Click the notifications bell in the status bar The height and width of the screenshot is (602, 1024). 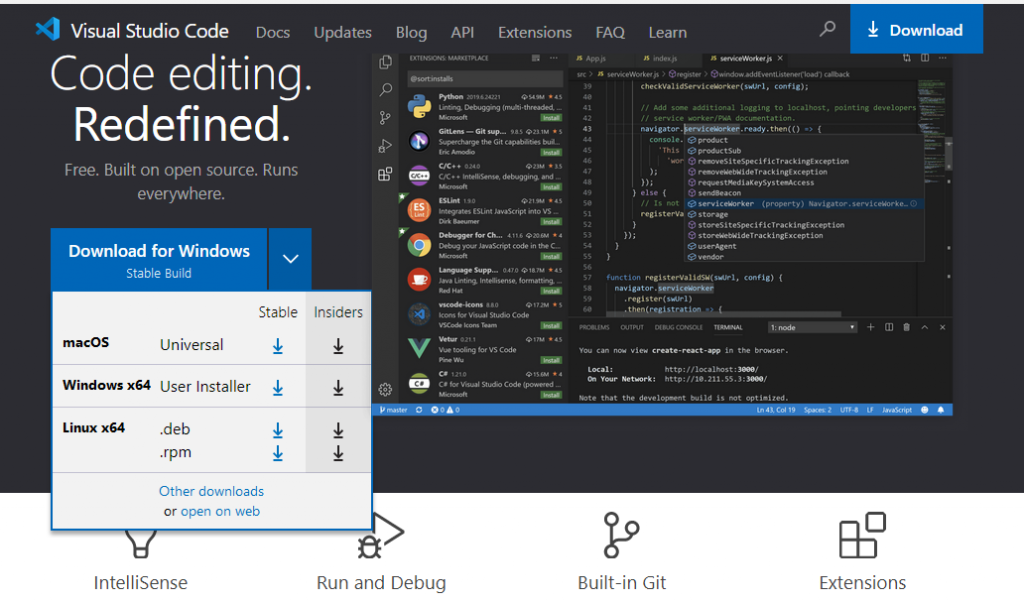click(941, 410)
